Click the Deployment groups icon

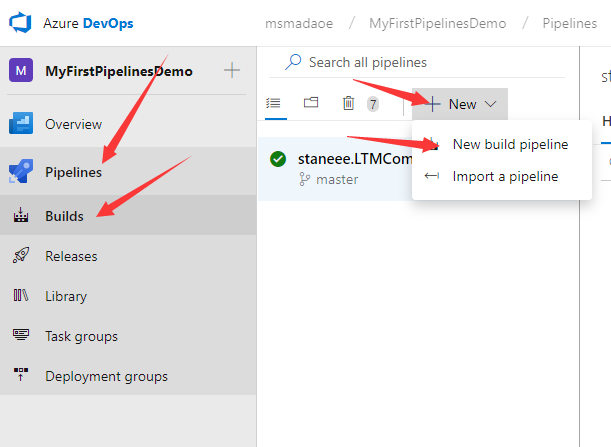[x=21, y=374]
